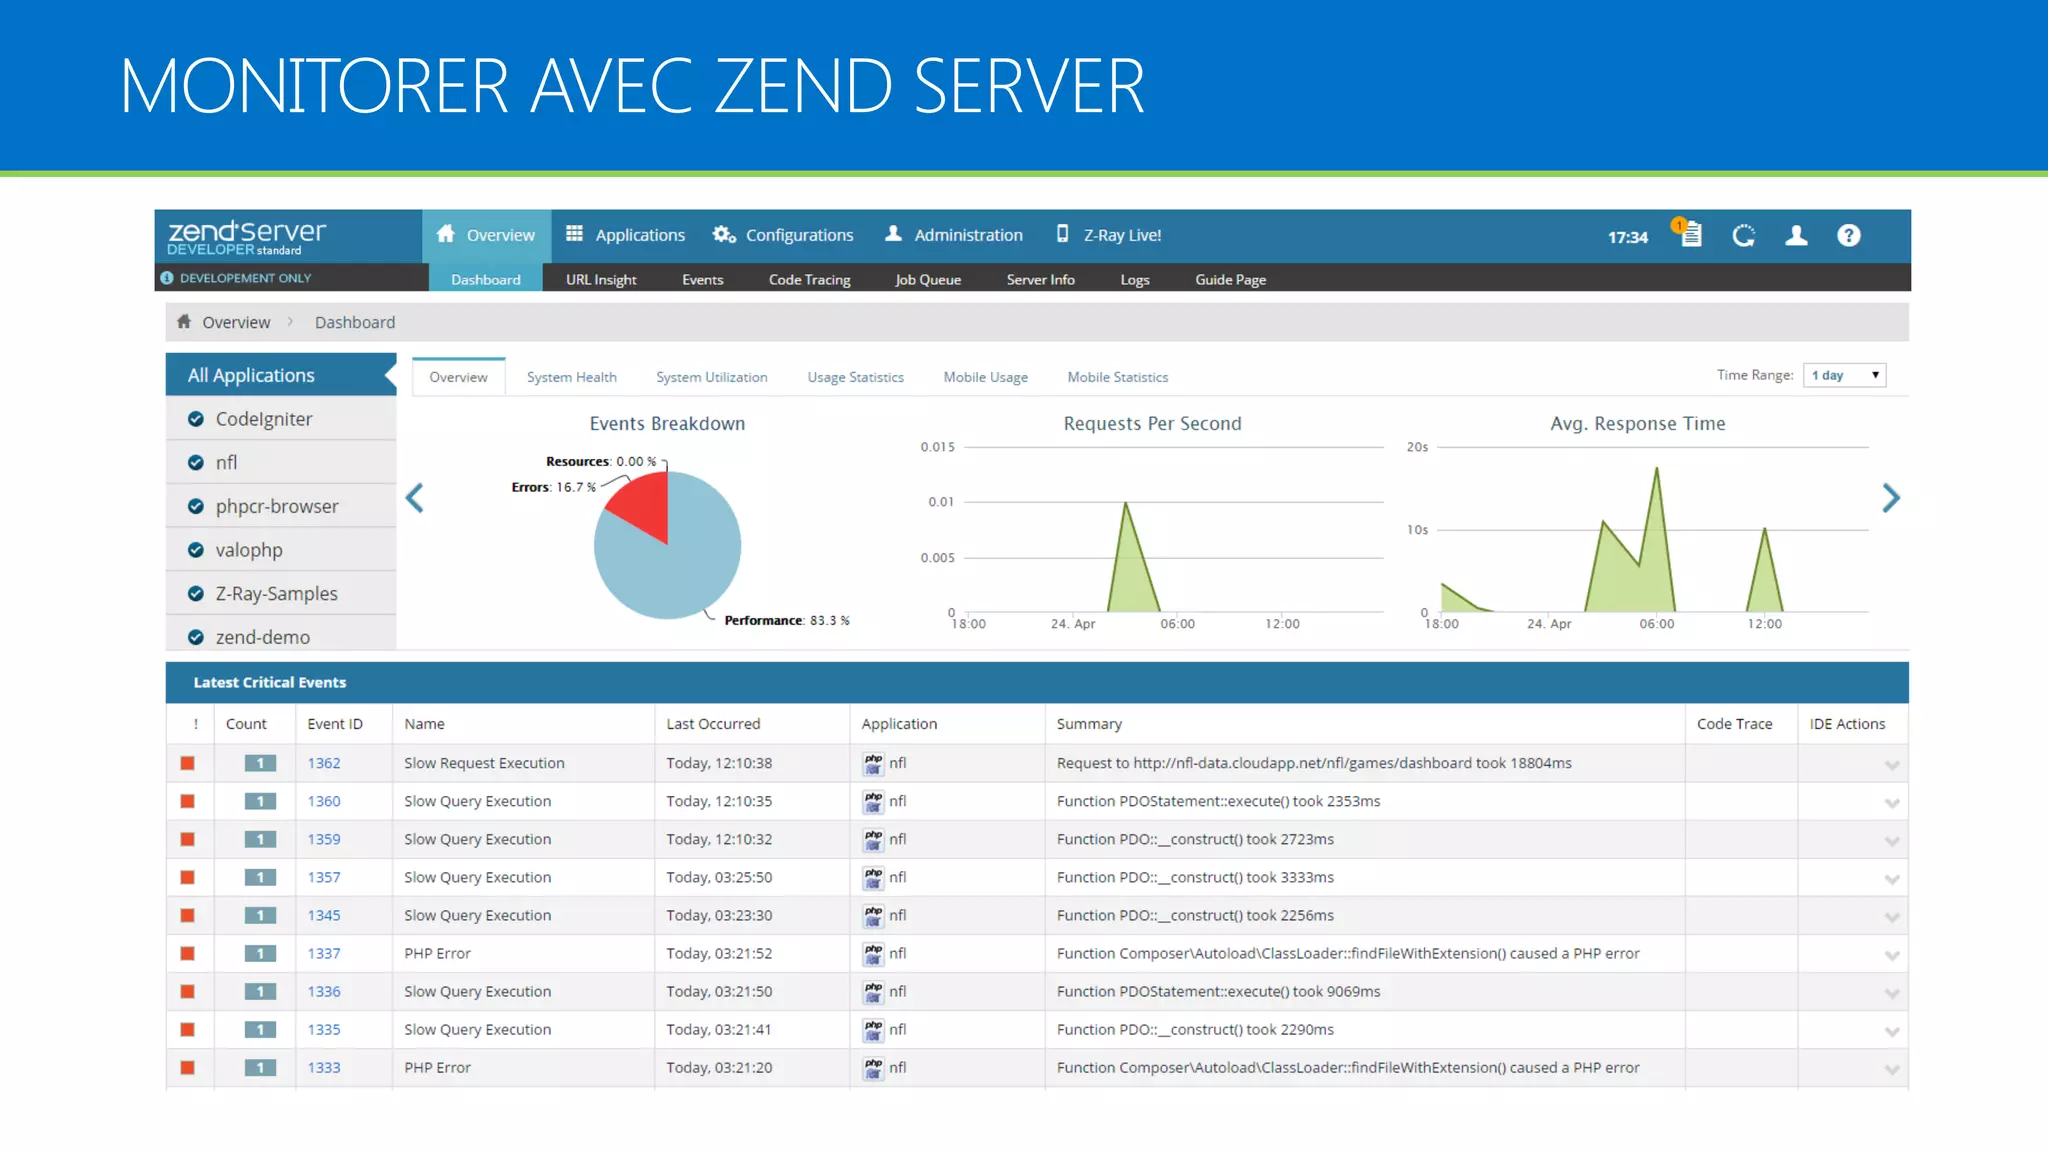Open the Administration menu

click(954, 235)
